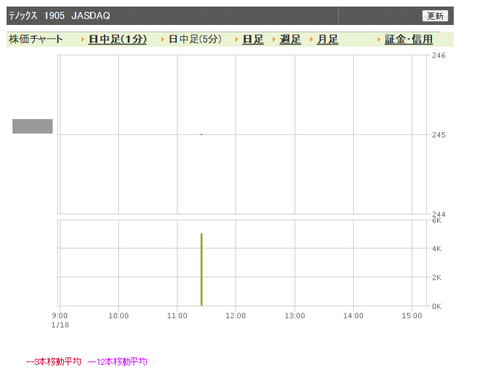Click the orange arrow before 日中足(5分)

[x=163, y=40]
